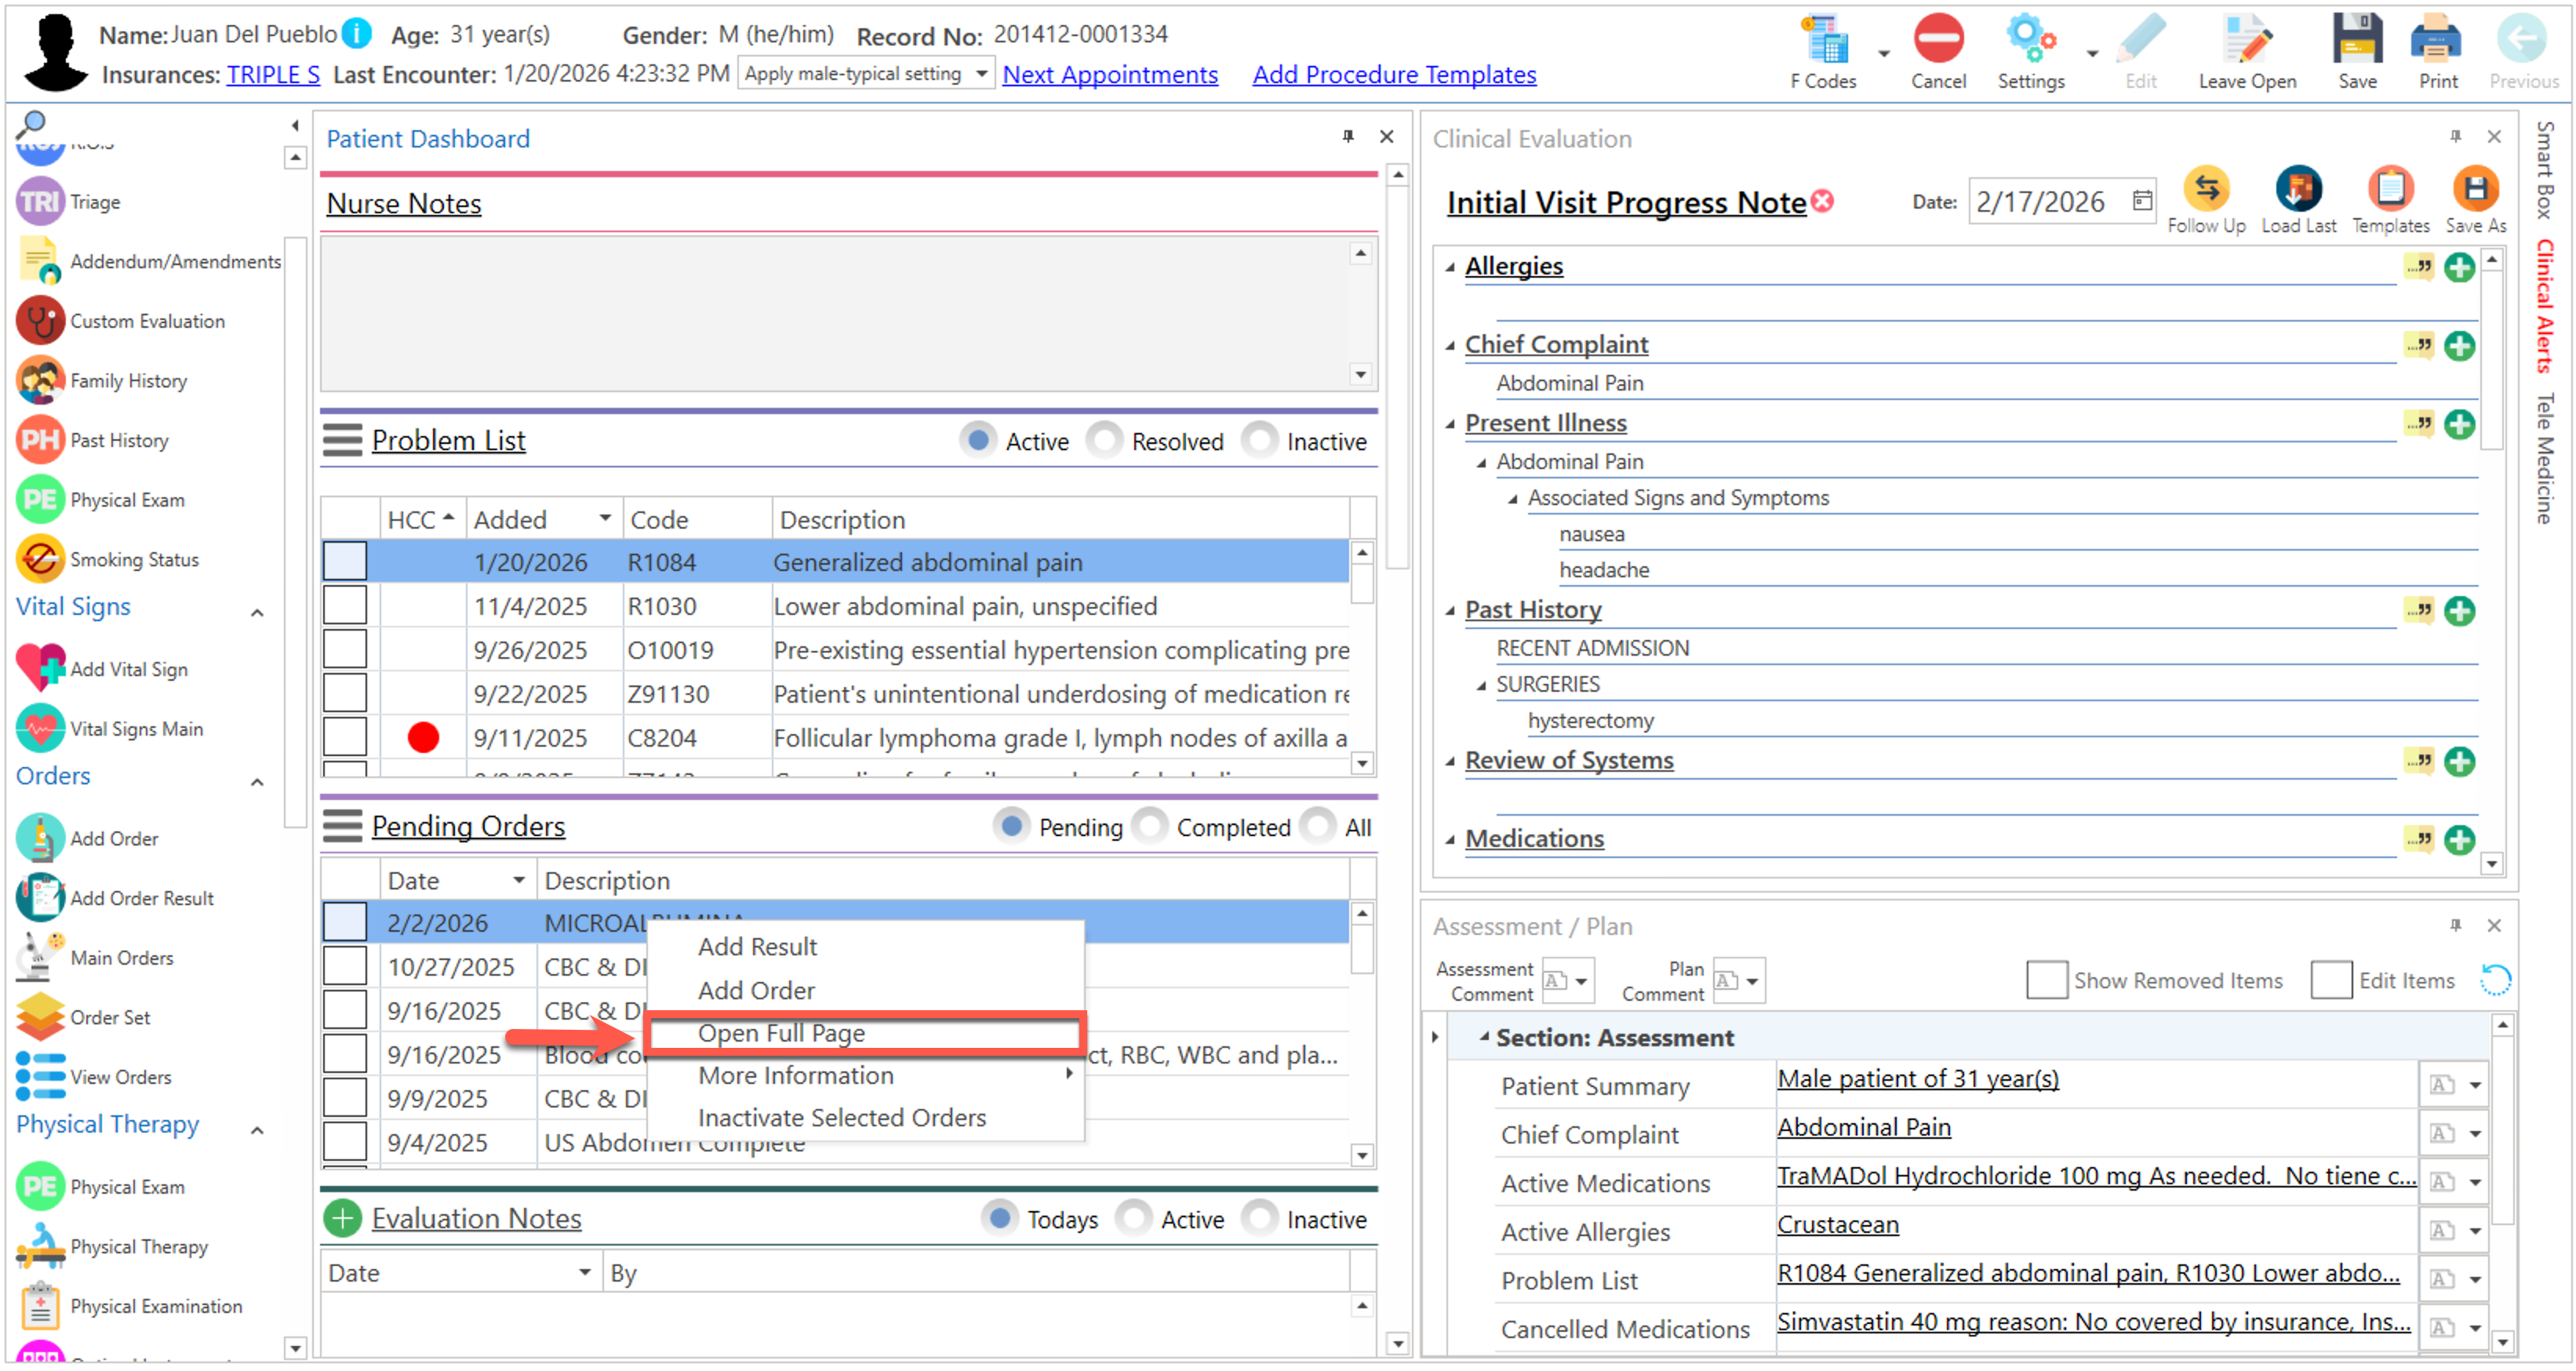Viewport: 2576px width, 1371px height.
Task: Collapse the Present Illness tree section
Action: click(x=1450, y=424)
